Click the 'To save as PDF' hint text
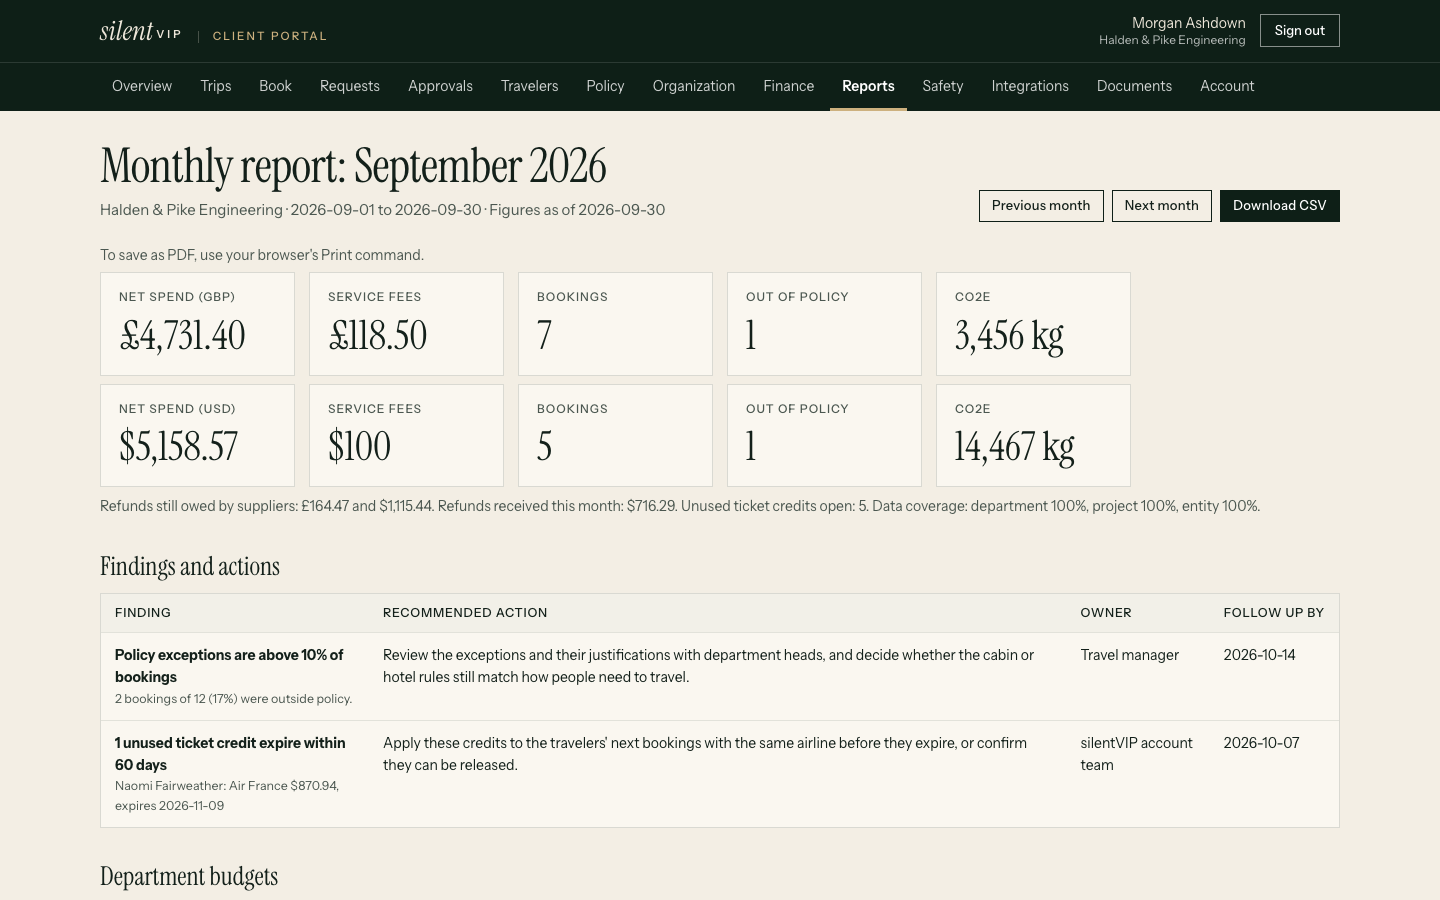Image resolution: width=1440 pixels, height=900 pixels. (x=262, y=255)
